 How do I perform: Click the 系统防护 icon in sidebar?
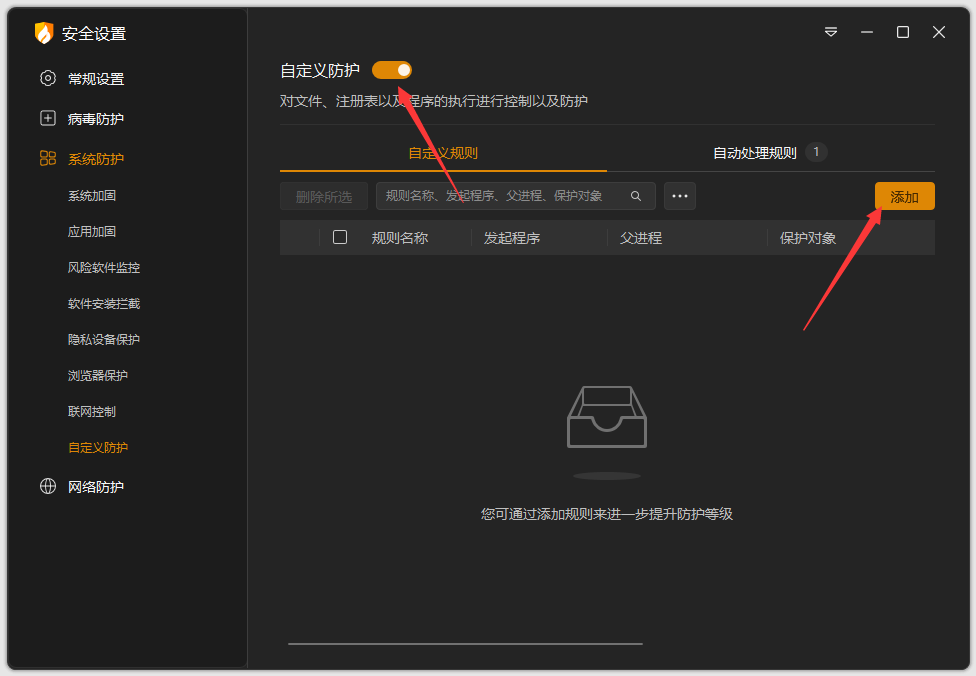(48, 158)
